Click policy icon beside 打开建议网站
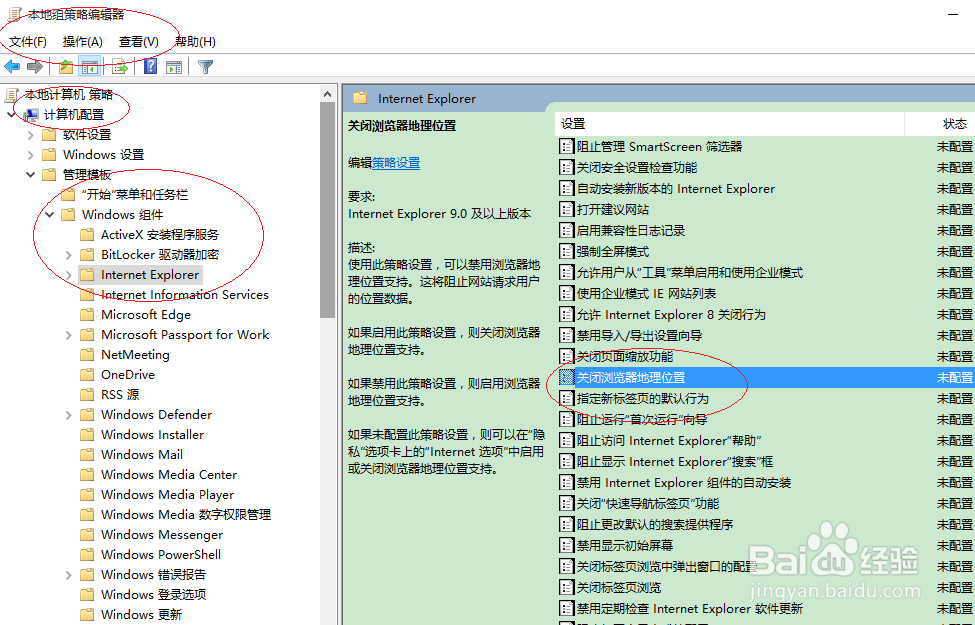Screen dimensions: 975x625 (566, 210)
